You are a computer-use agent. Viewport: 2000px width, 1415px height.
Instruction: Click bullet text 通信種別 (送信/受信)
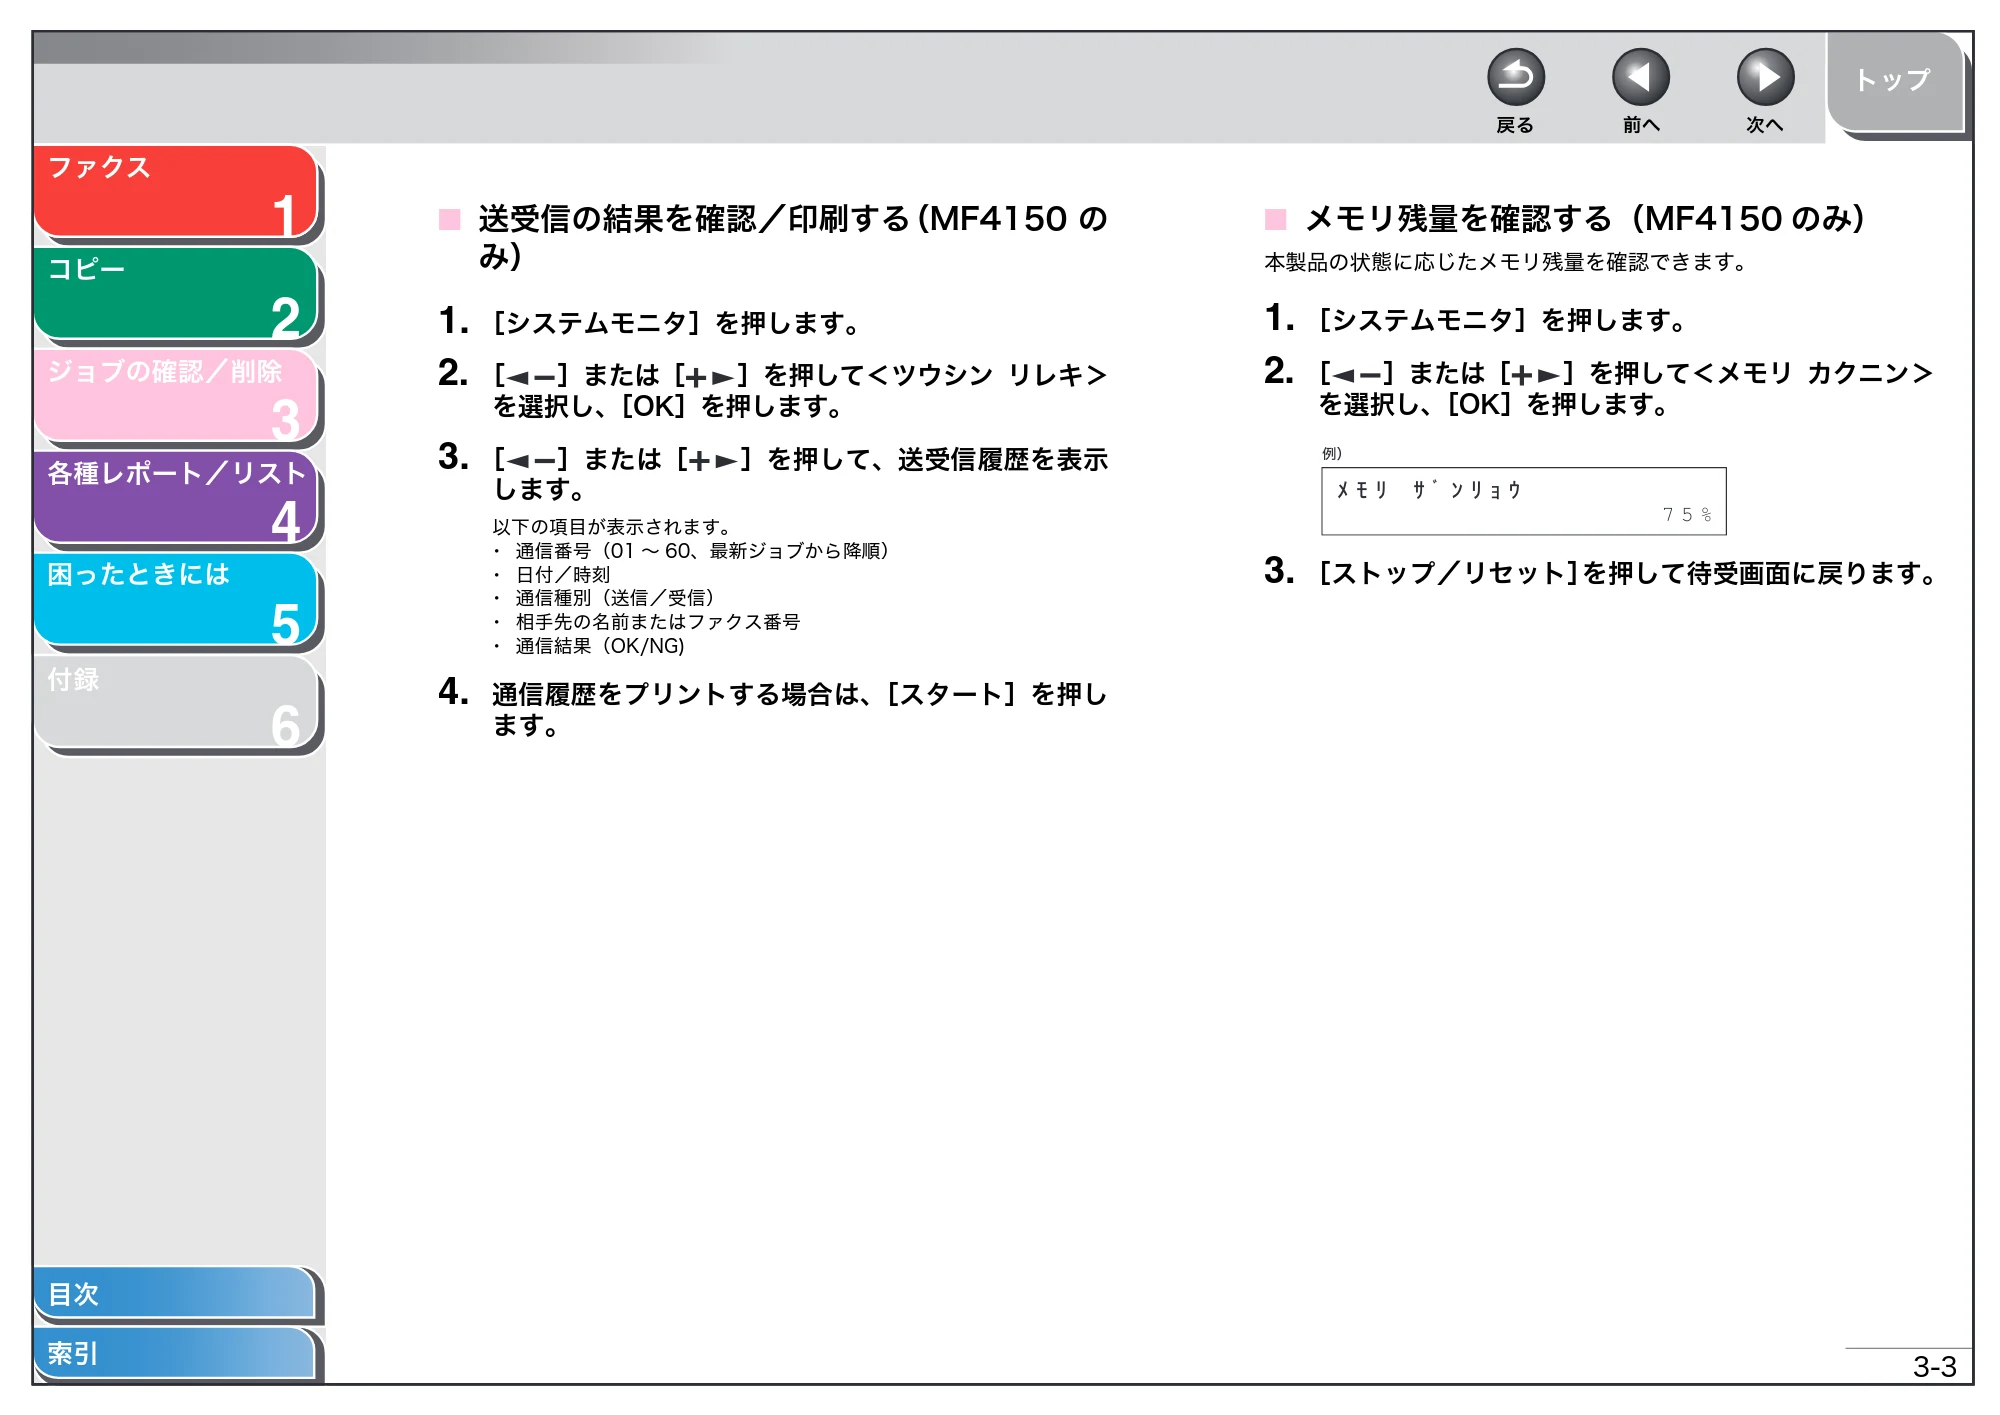point(614,598)
